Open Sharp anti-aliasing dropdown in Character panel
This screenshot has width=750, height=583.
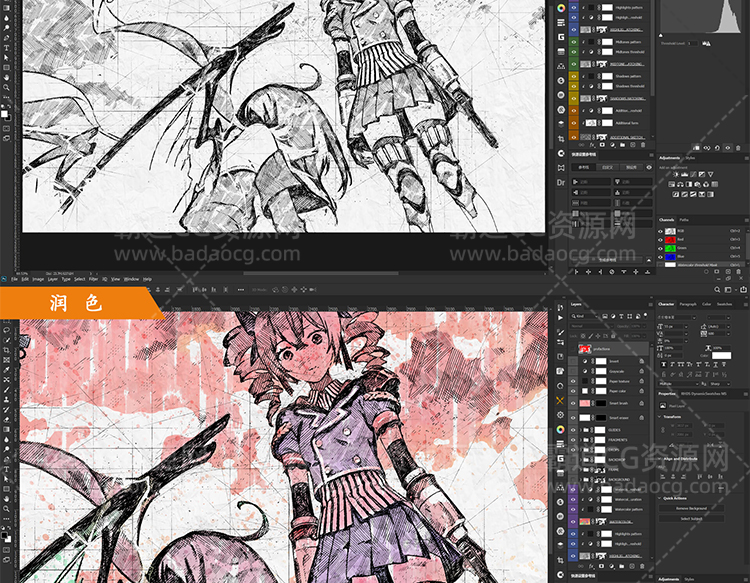(x=720, y=384)
